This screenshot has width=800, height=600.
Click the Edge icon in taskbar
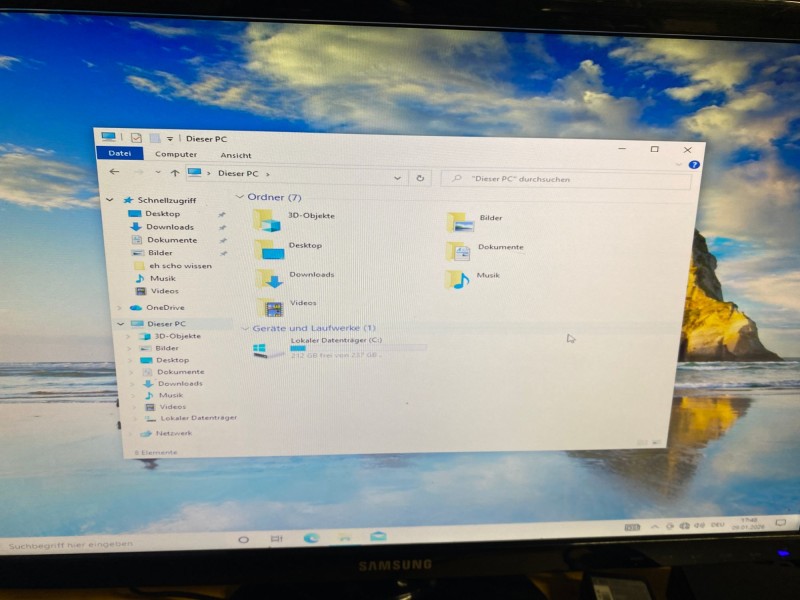(311, 538)
